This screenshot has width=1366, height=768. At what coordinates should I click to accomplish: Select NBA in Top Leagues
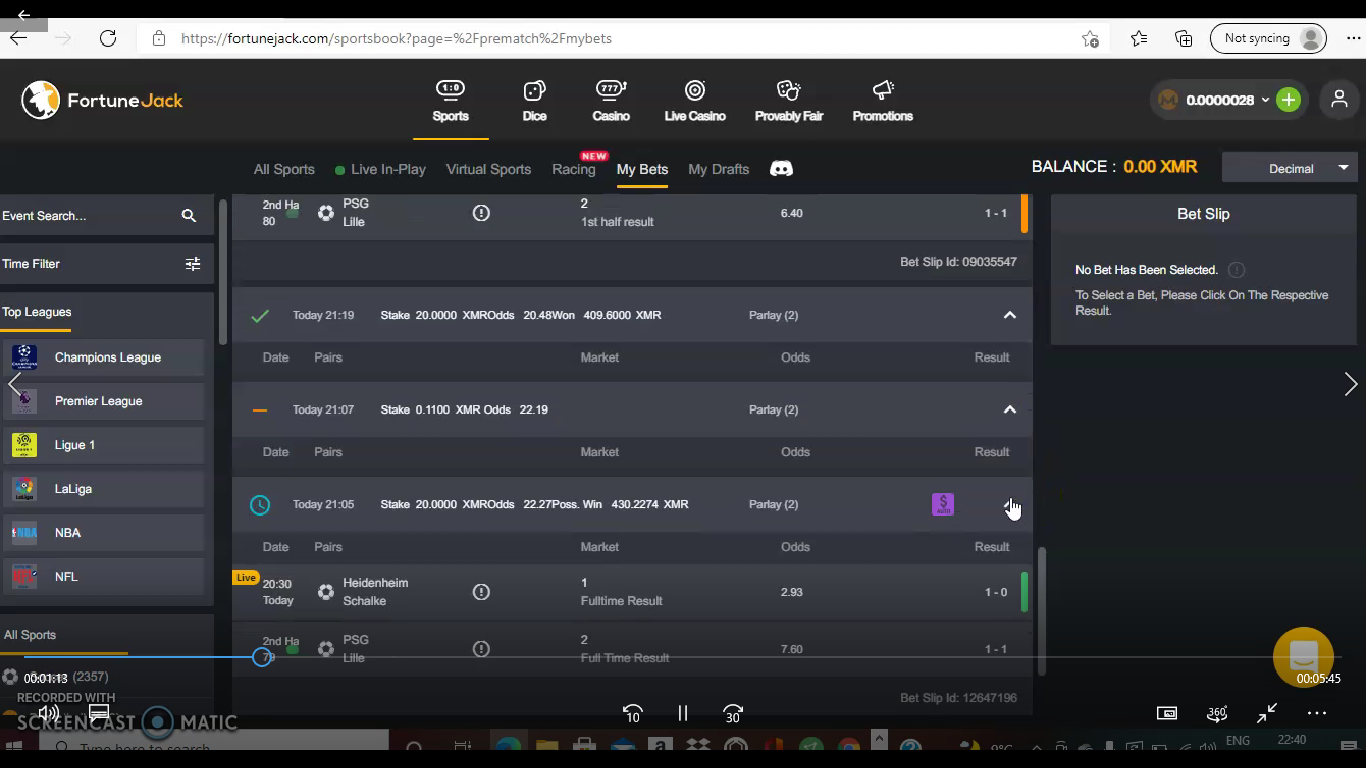68,533
